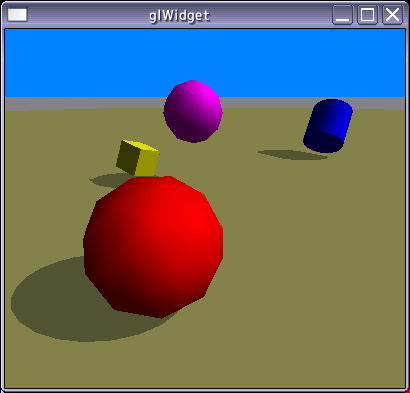410x393 pixels.
Task: Pick the magenta floating sphere
Action: pyautogui.click(x=193, y=111)
